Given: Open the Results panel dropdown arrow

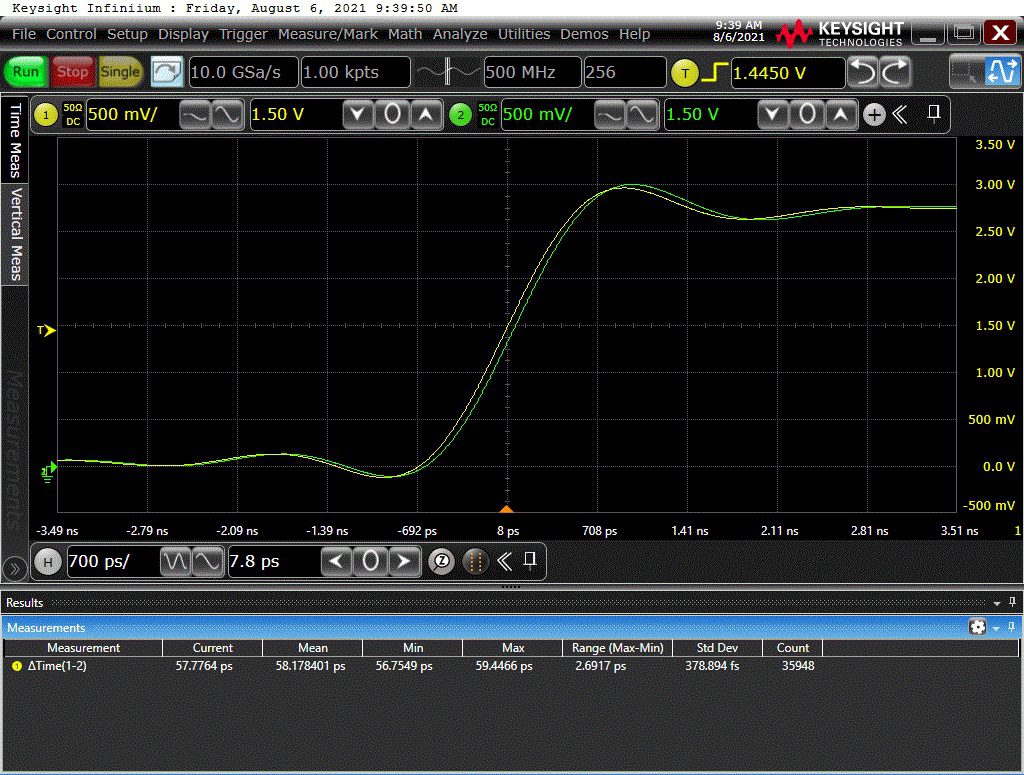Looking at the screenshot, I should [x=997, y=603].
